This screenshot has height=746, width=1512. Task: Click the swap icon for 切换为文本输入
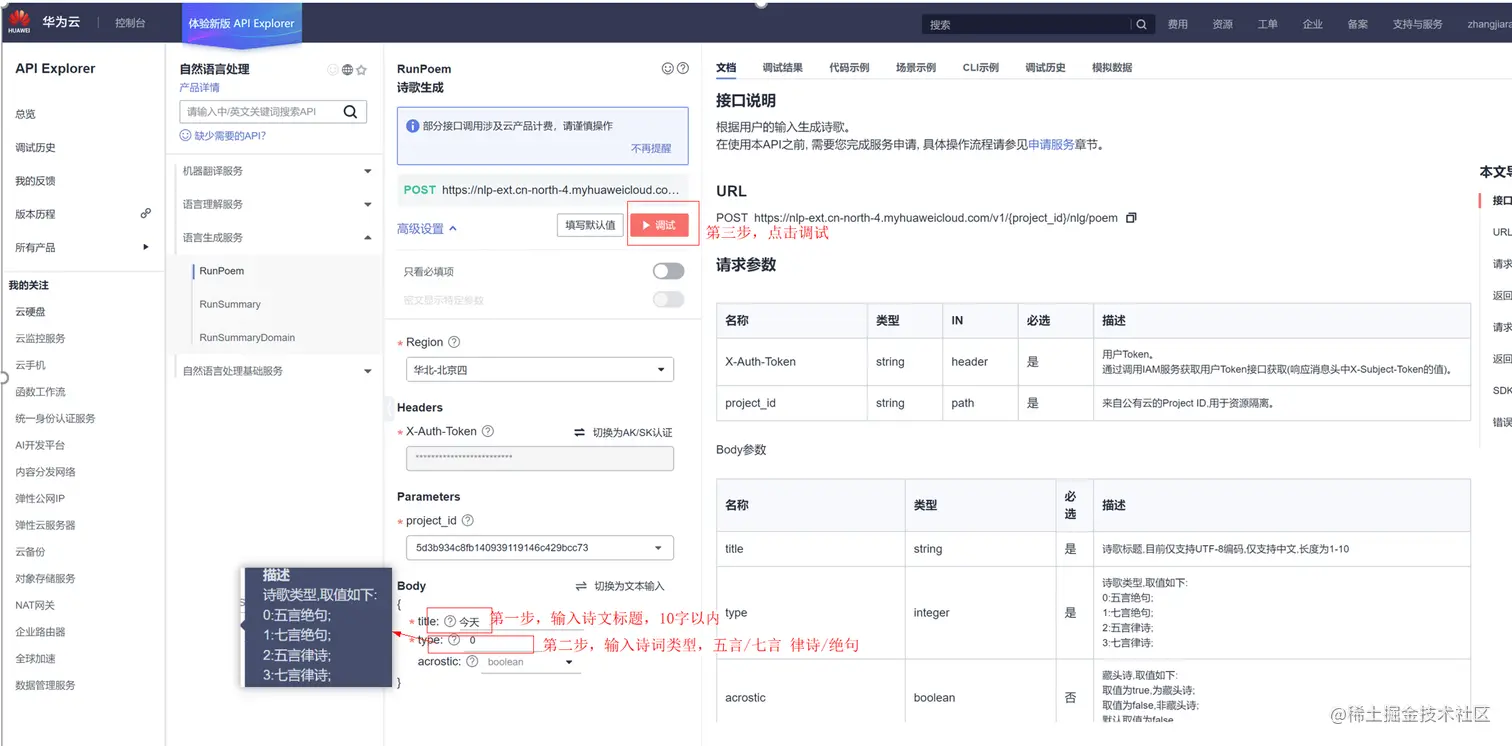[x=581, y=586]
